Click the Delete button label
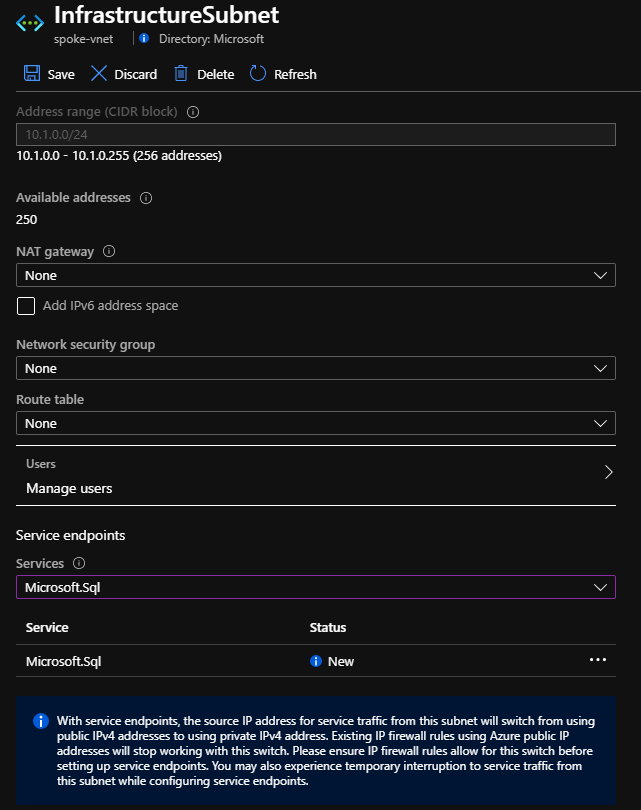 coord(215,74)
